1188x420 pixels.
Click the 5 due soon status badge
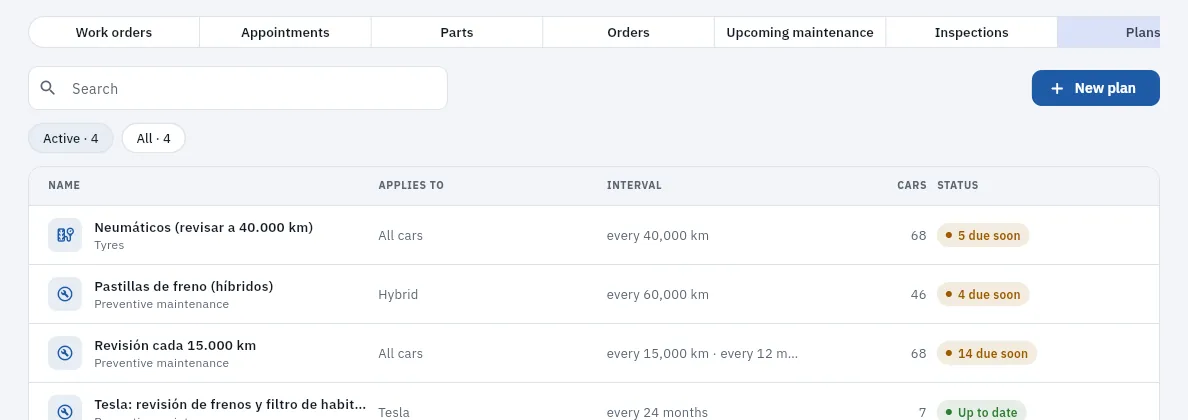[983, 235]
